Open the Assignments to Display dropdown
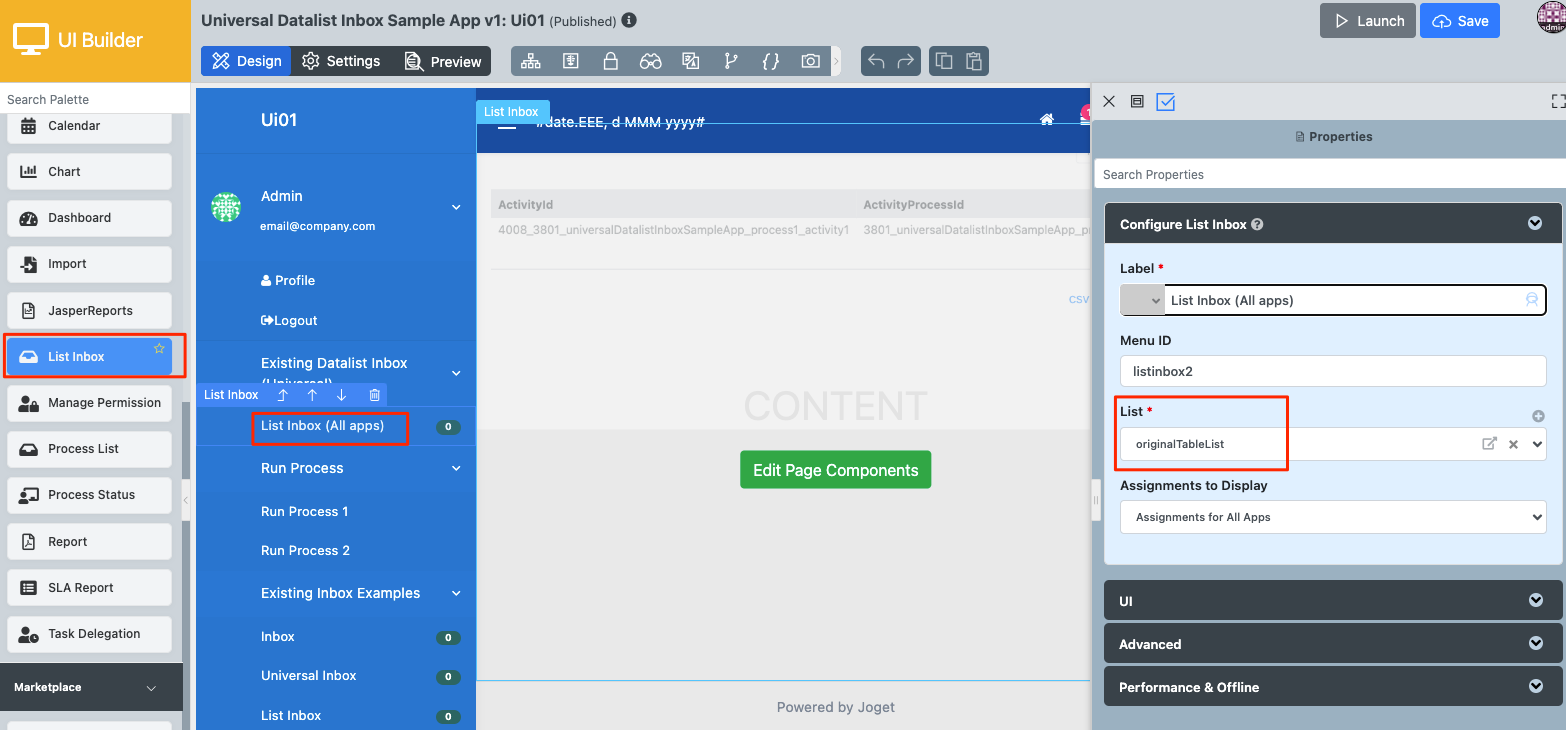This screenshot has height=730, width=1566. pos(1333,517)
